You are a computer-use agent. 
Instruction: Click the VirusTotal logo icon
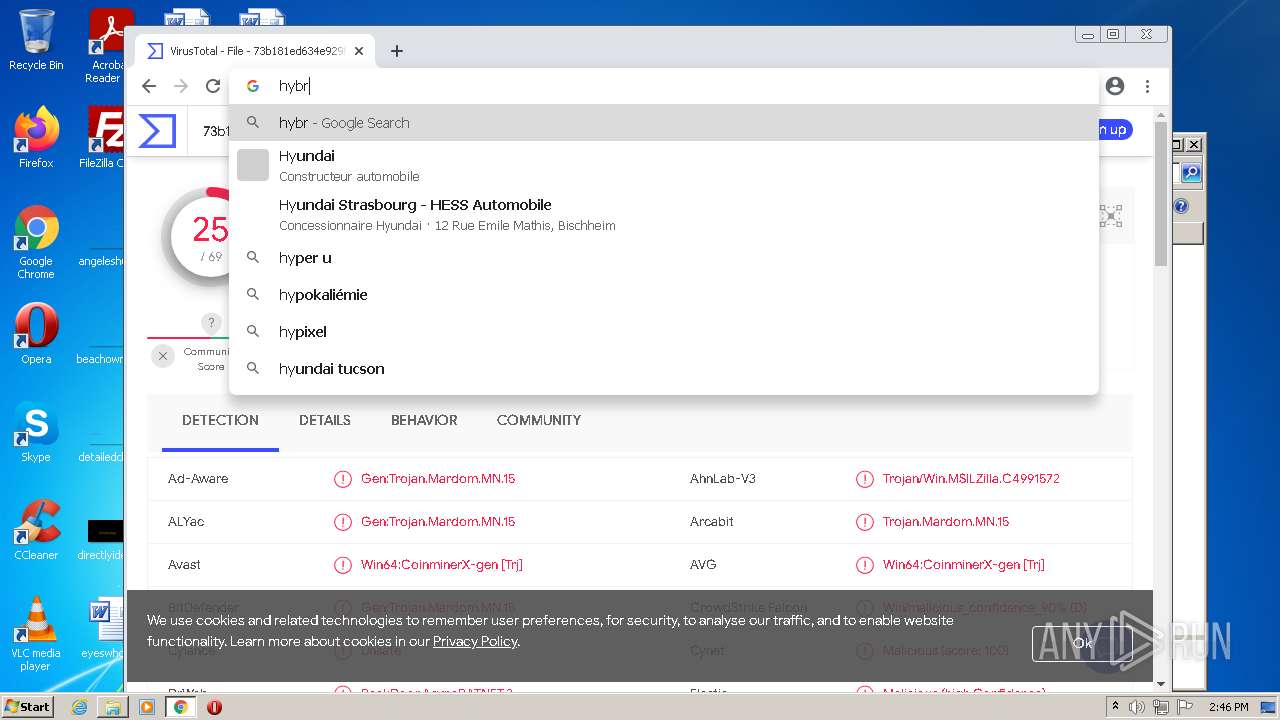(157, 131)
